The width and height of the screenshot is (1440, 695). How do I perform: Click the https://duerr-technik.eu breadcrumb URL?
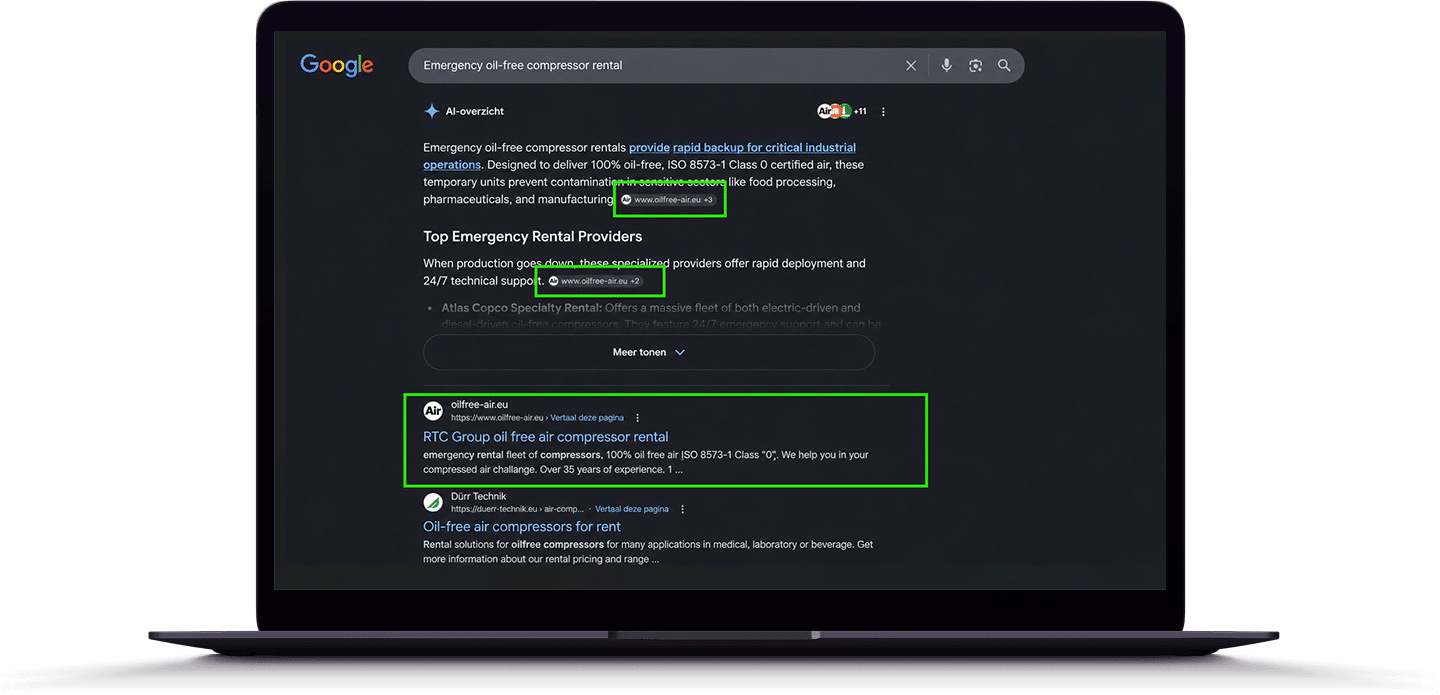[517, 509]
